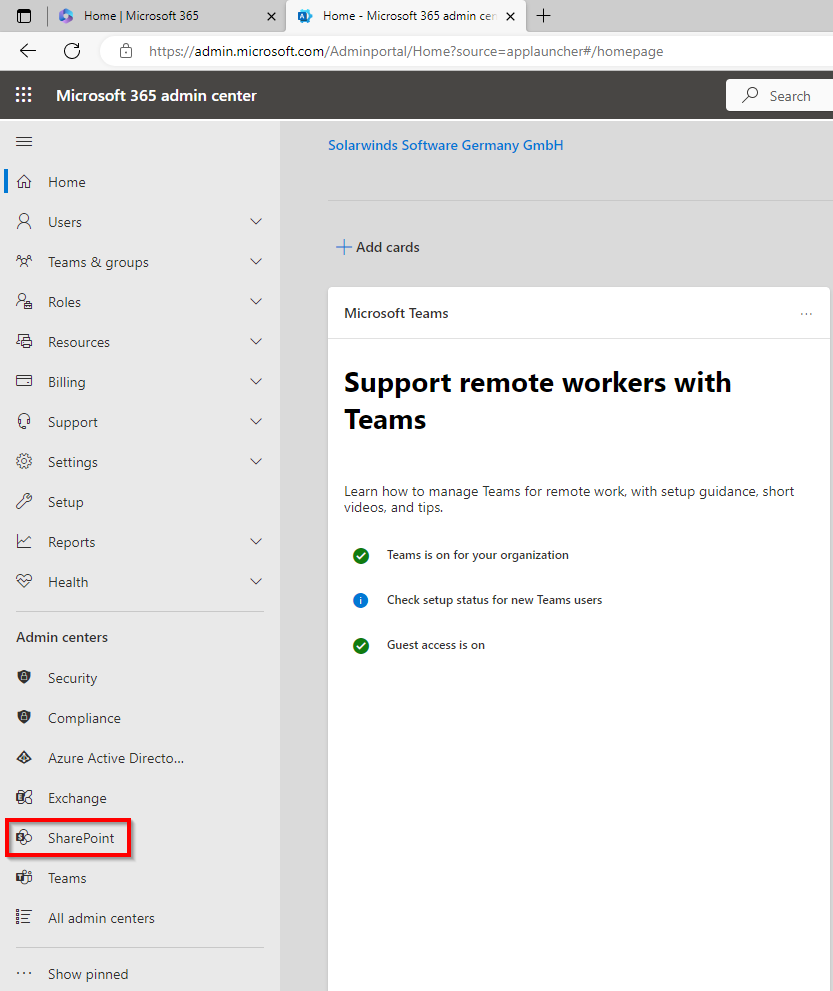Click the browser refresh icon
The width and height of the screenshot is (833, 991).
72,51
